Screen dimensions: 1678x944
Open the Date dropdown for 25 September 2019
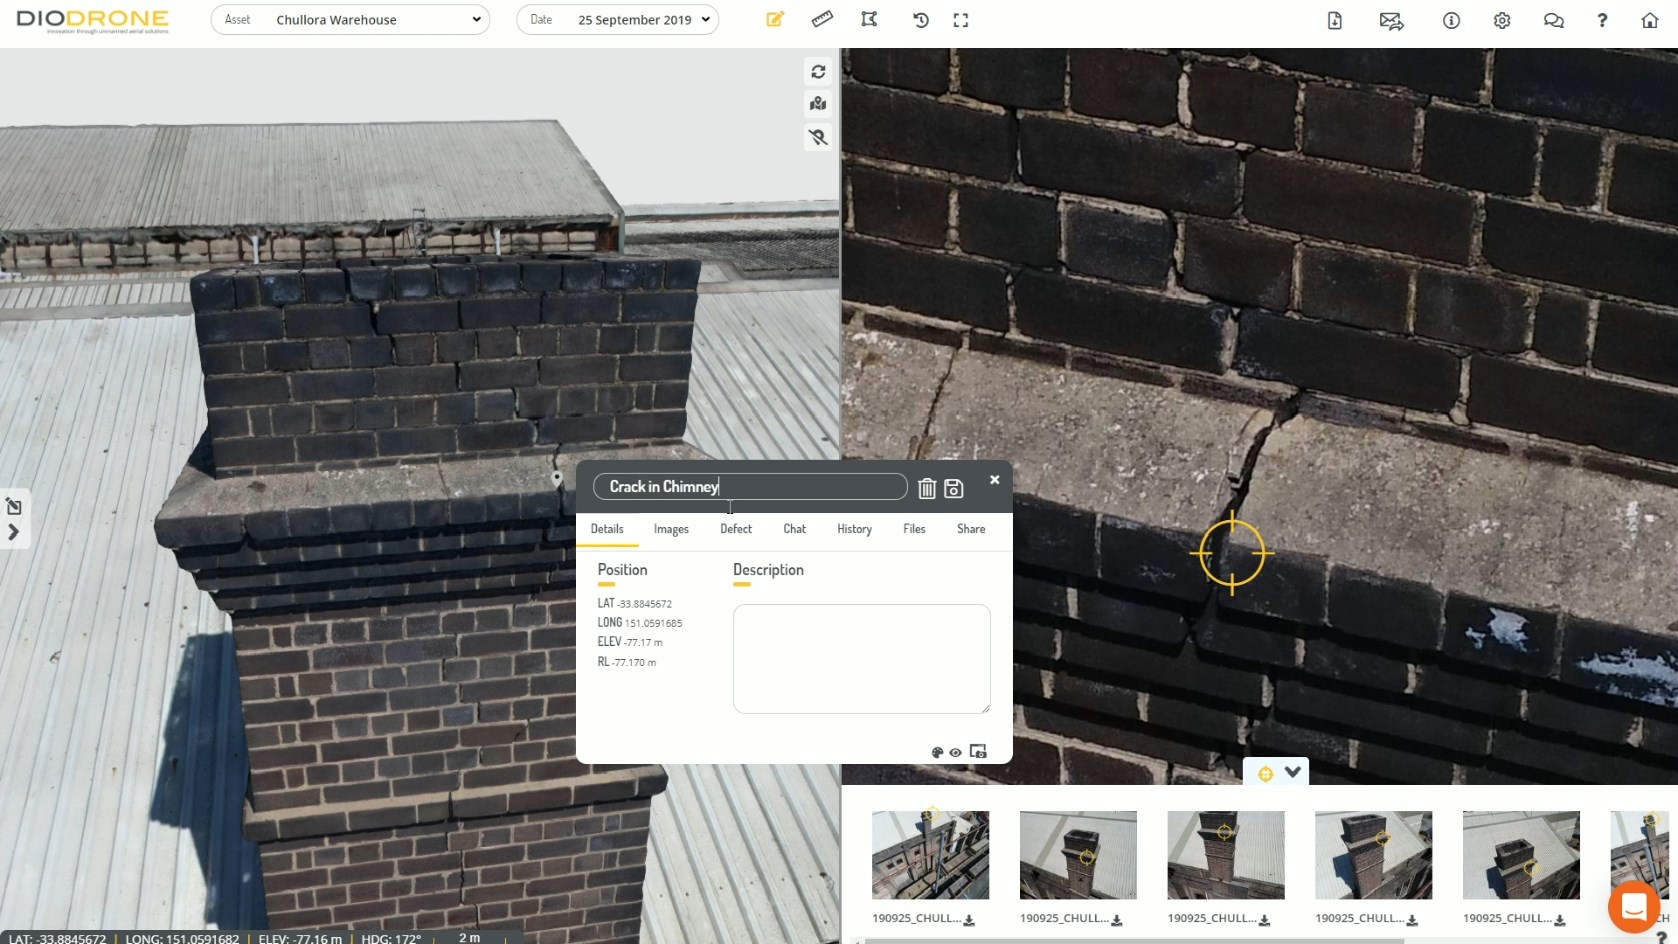click(617, 19)
